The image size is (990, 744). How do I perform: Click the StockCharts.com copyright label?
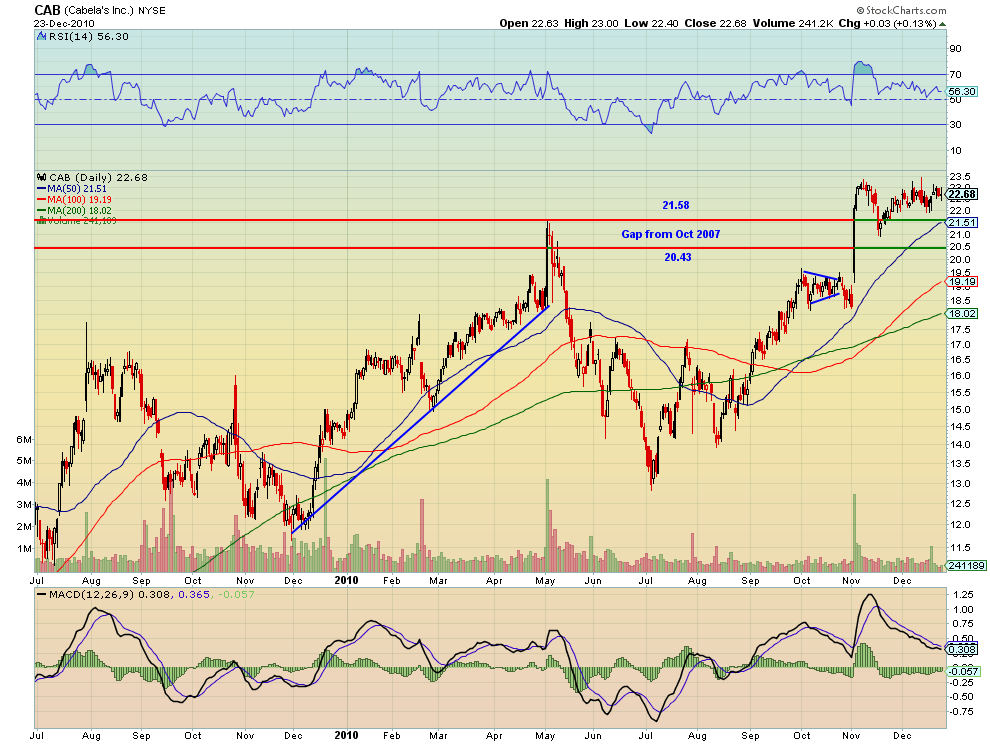(x=902, y=10)
